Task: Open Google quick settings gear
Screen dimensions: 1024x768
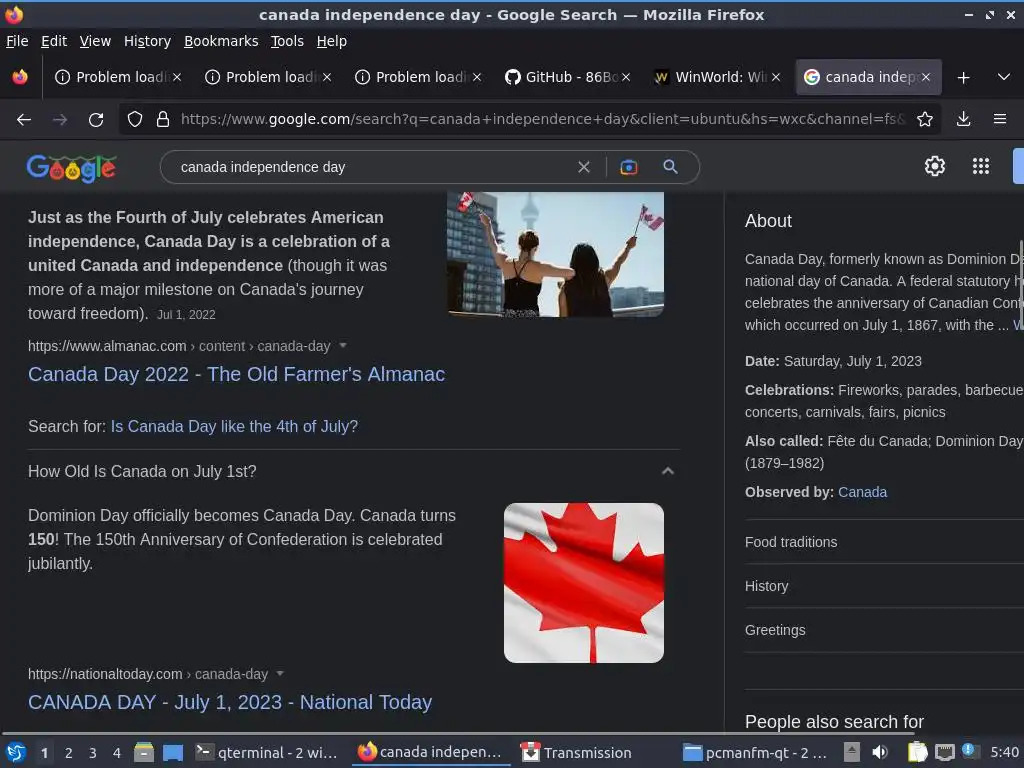Action: [935, 167]
